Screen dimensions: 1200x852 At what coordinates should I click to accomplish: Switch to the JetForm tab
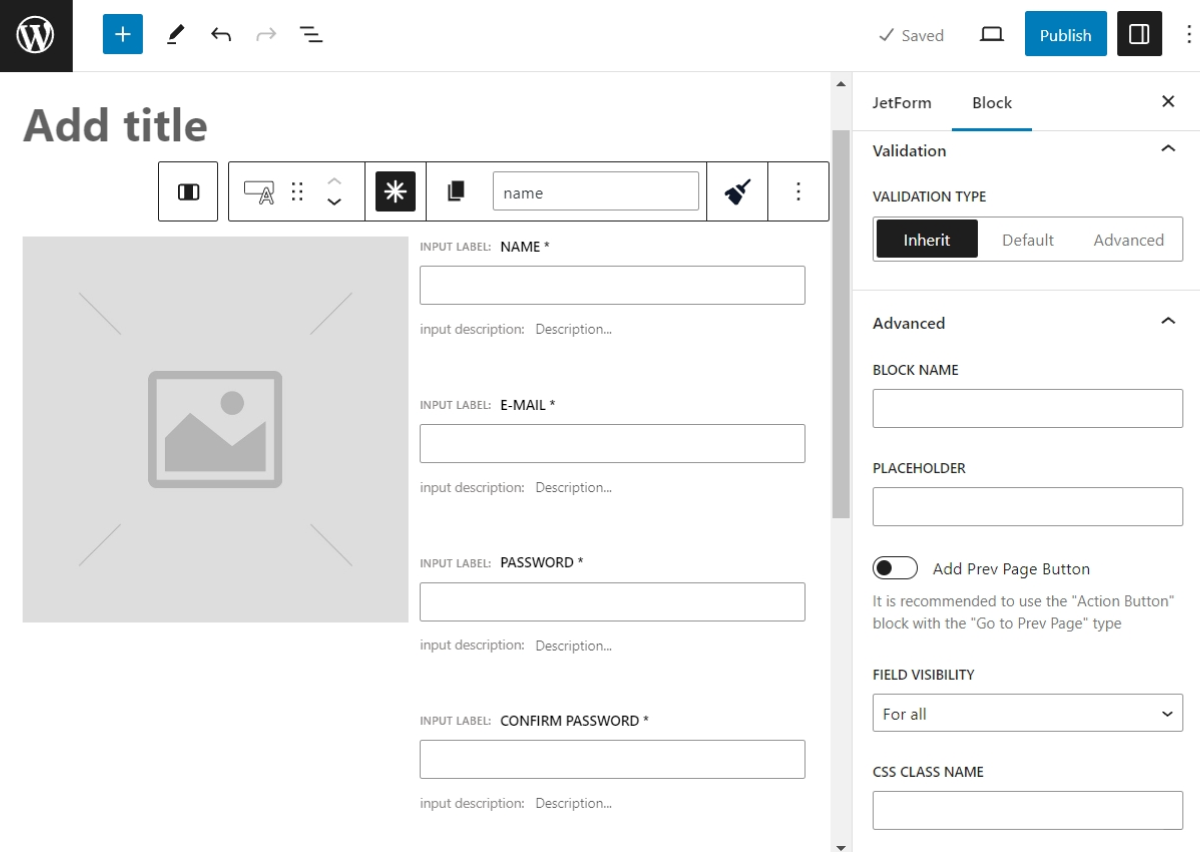tap(902, 102)
